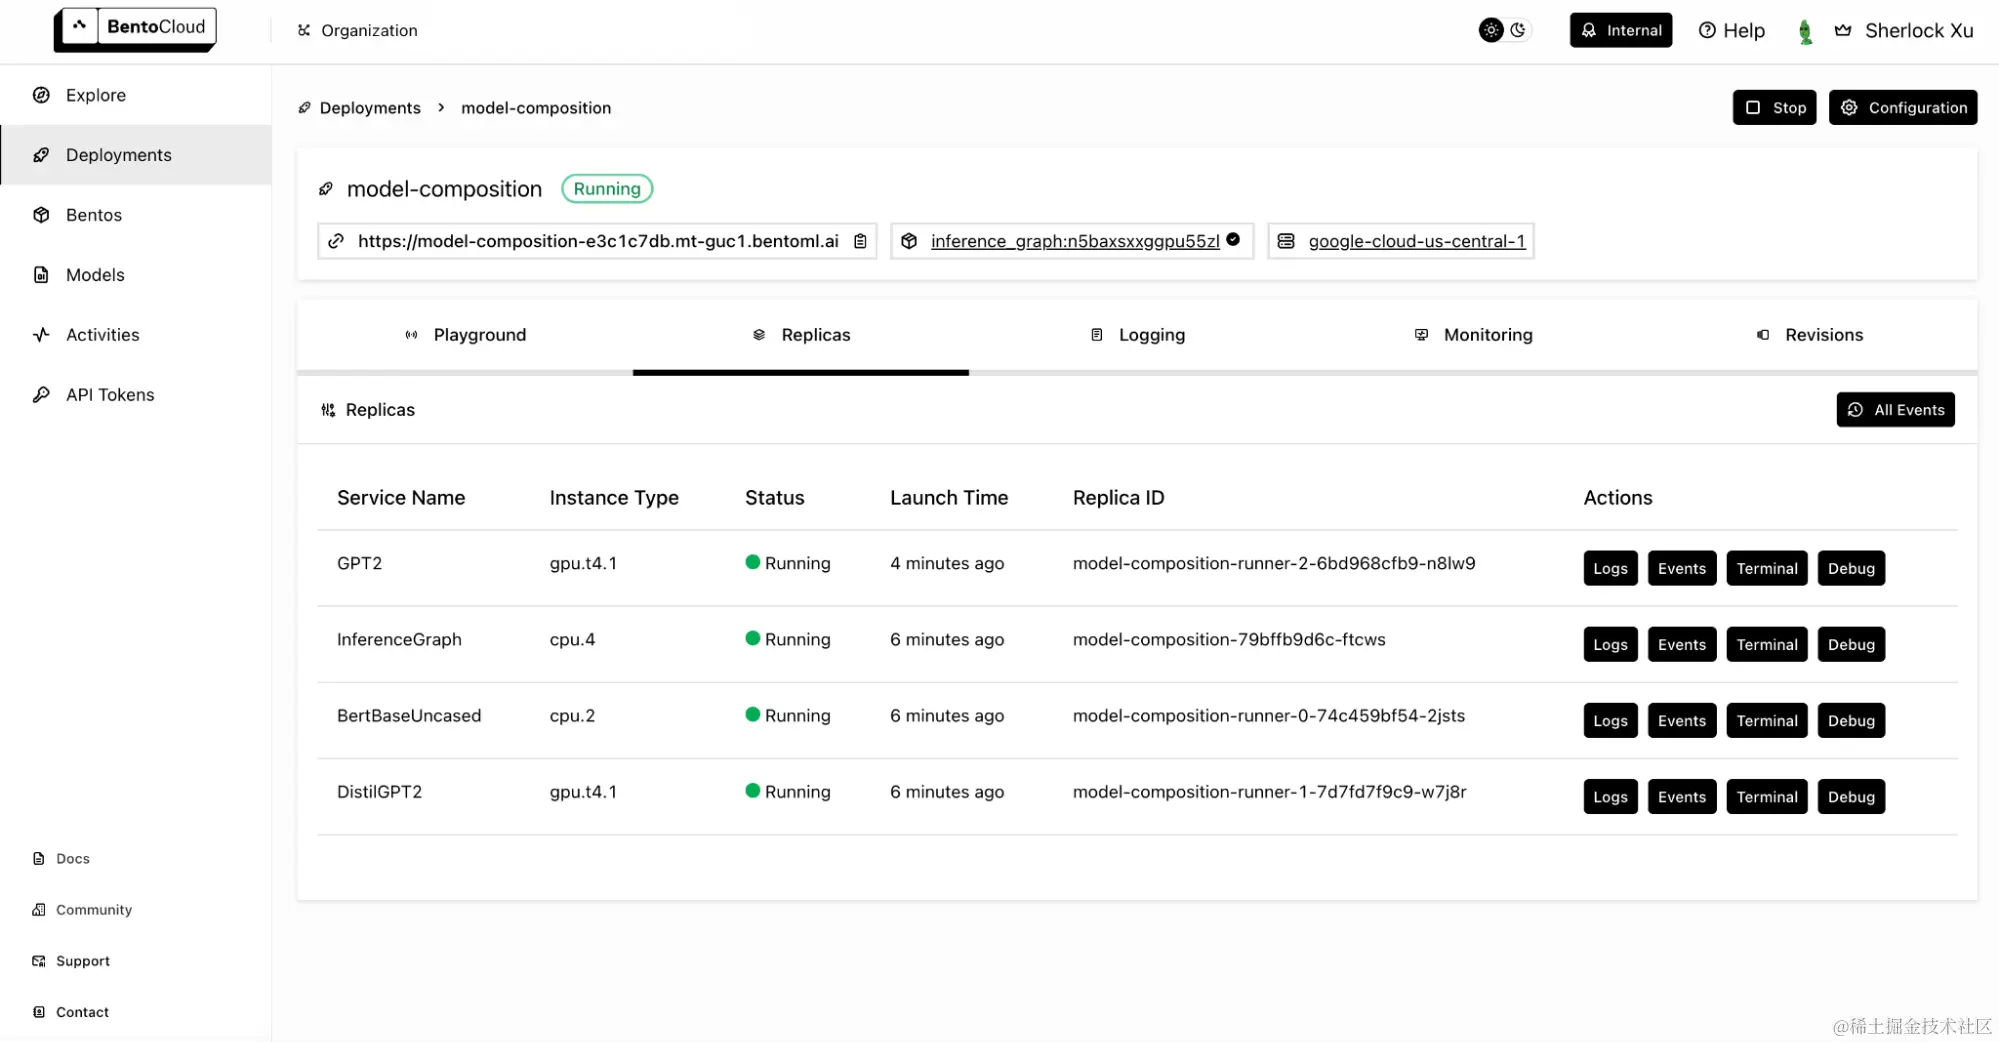Open Terminal for GPT2 replica
1999x1043 pixels.
pos(1767,569)
